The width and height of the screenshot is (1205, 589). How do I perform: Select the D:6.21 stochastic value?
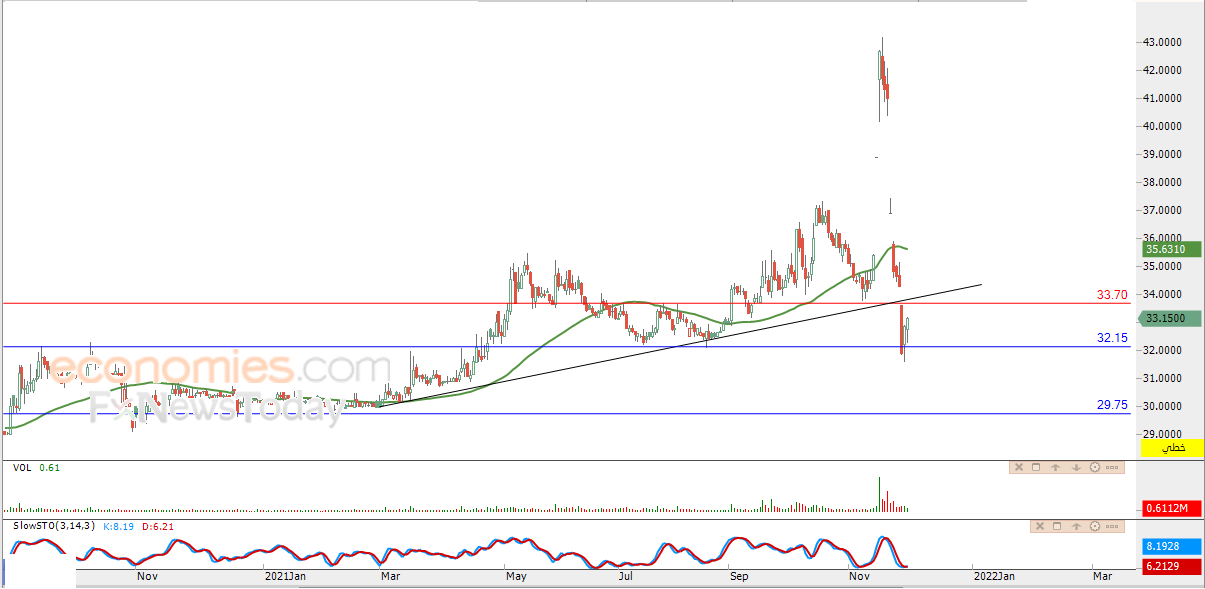tap(158, 526)
